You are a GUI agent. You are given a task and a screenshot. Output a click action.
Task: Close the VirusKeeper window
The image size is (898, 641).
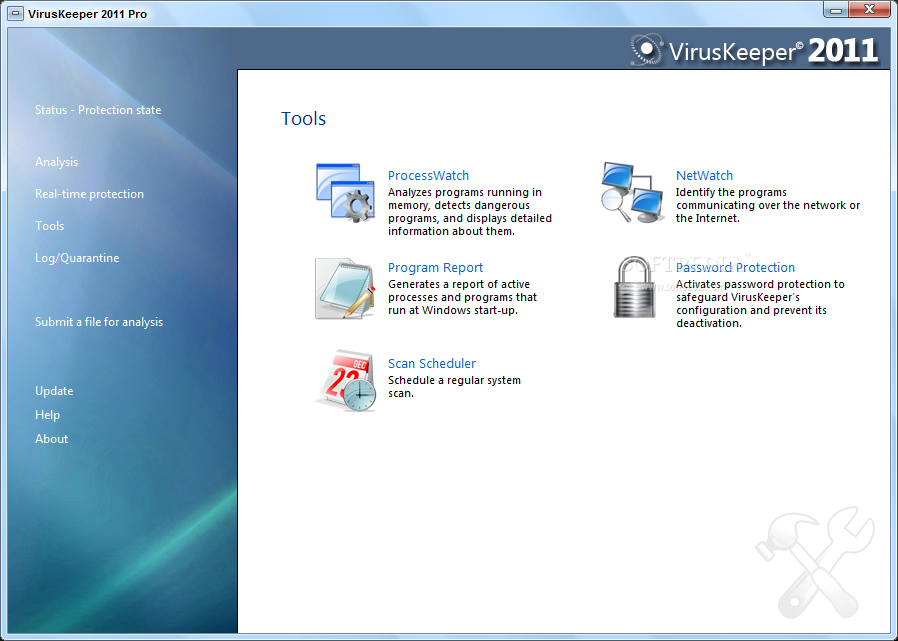869,10
